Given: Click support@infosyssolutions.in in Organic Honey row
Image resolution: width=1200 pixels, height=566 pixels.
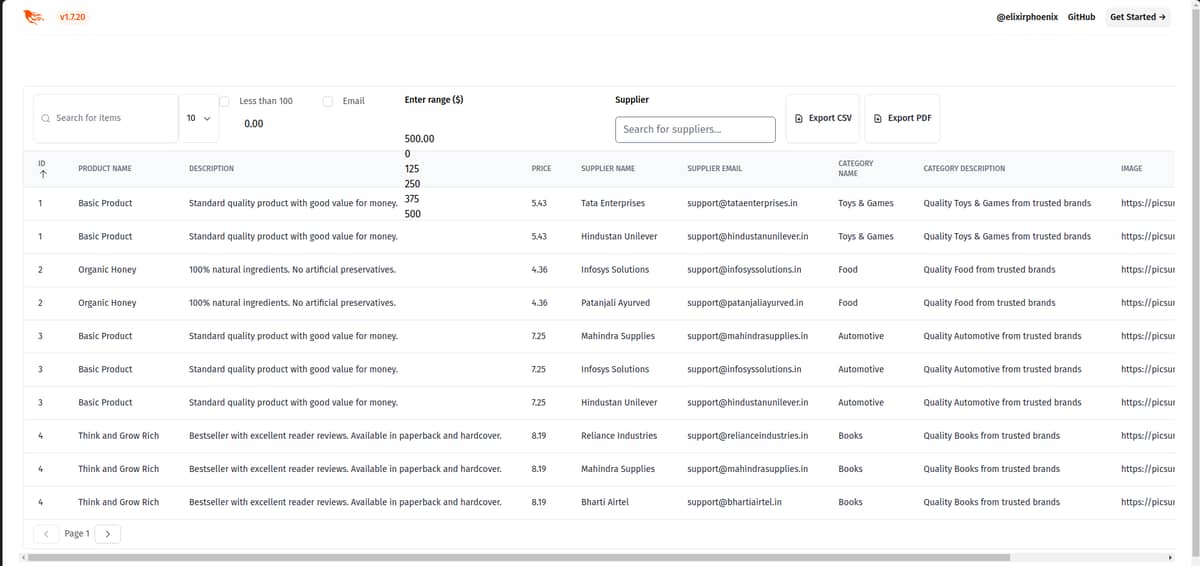Looking at the screenshot, I should pyautogui.click(x=744, y=270).
